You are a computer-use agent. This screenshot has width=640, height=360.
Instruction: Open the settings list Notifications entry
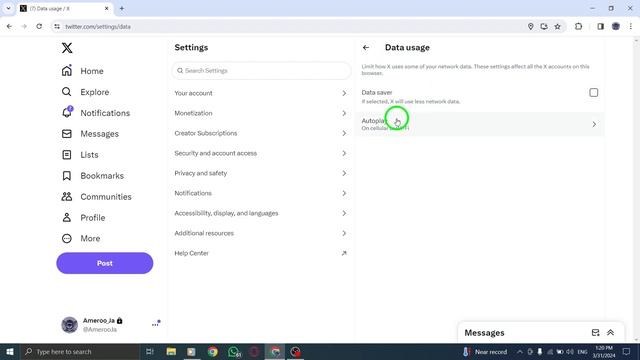(x=260, y=193)
